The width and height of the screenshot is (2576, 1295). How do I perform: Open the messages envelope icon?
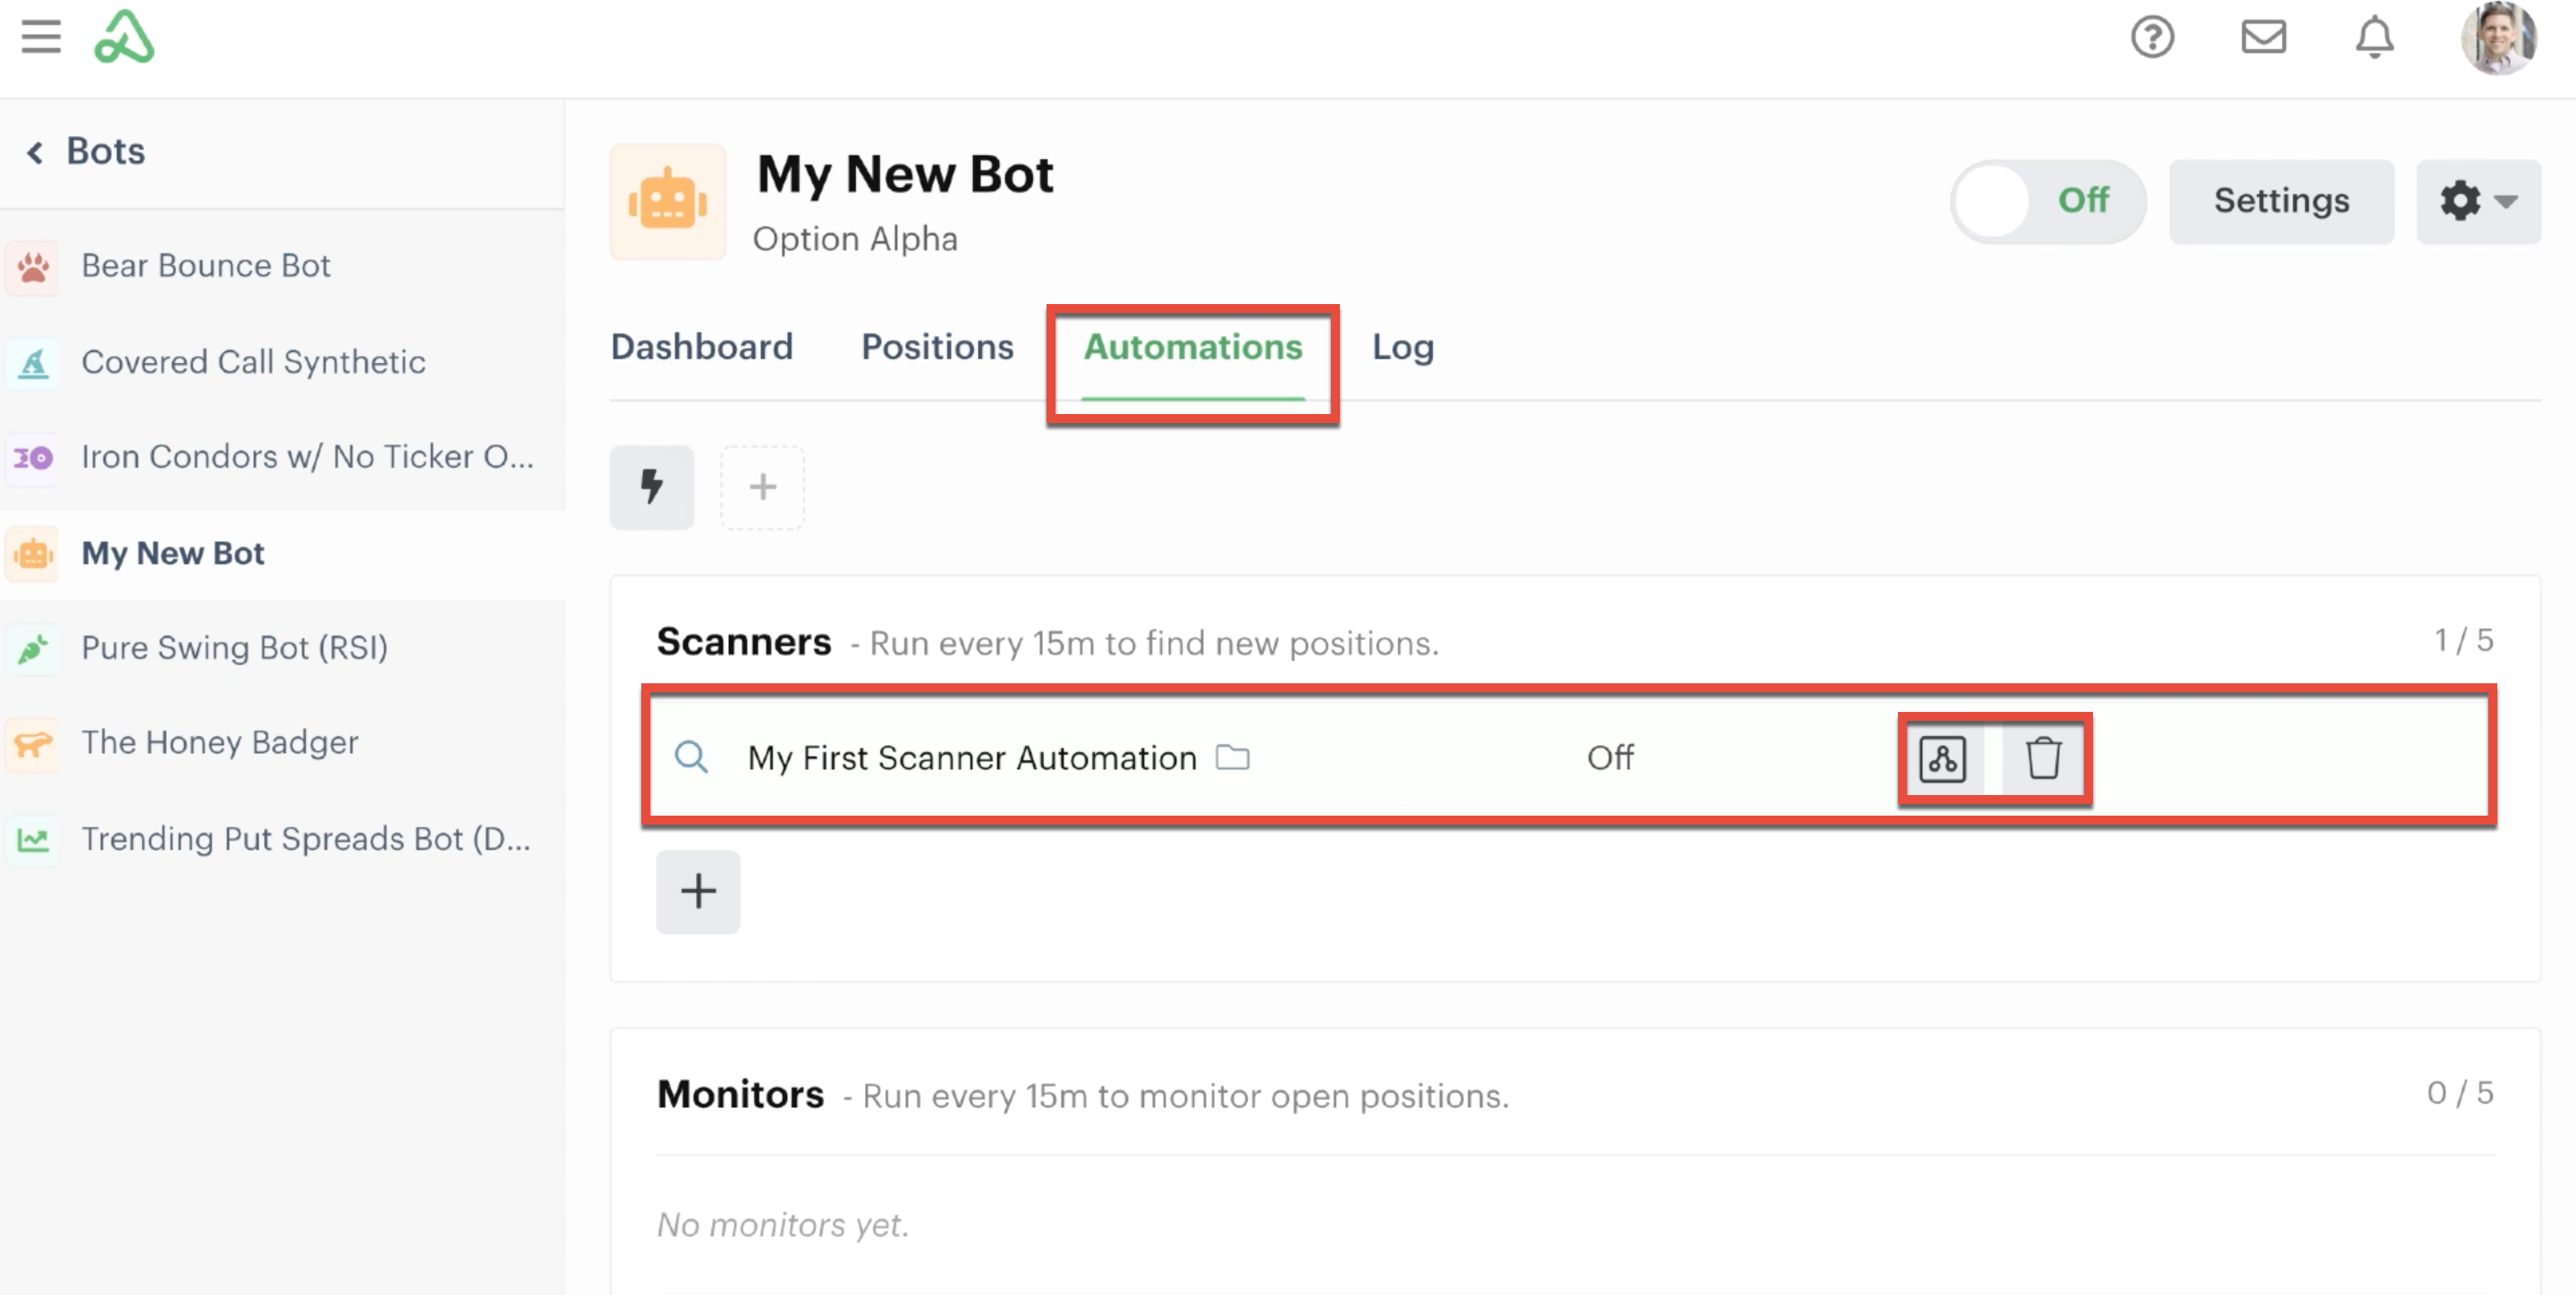(x=2263, y=38)
